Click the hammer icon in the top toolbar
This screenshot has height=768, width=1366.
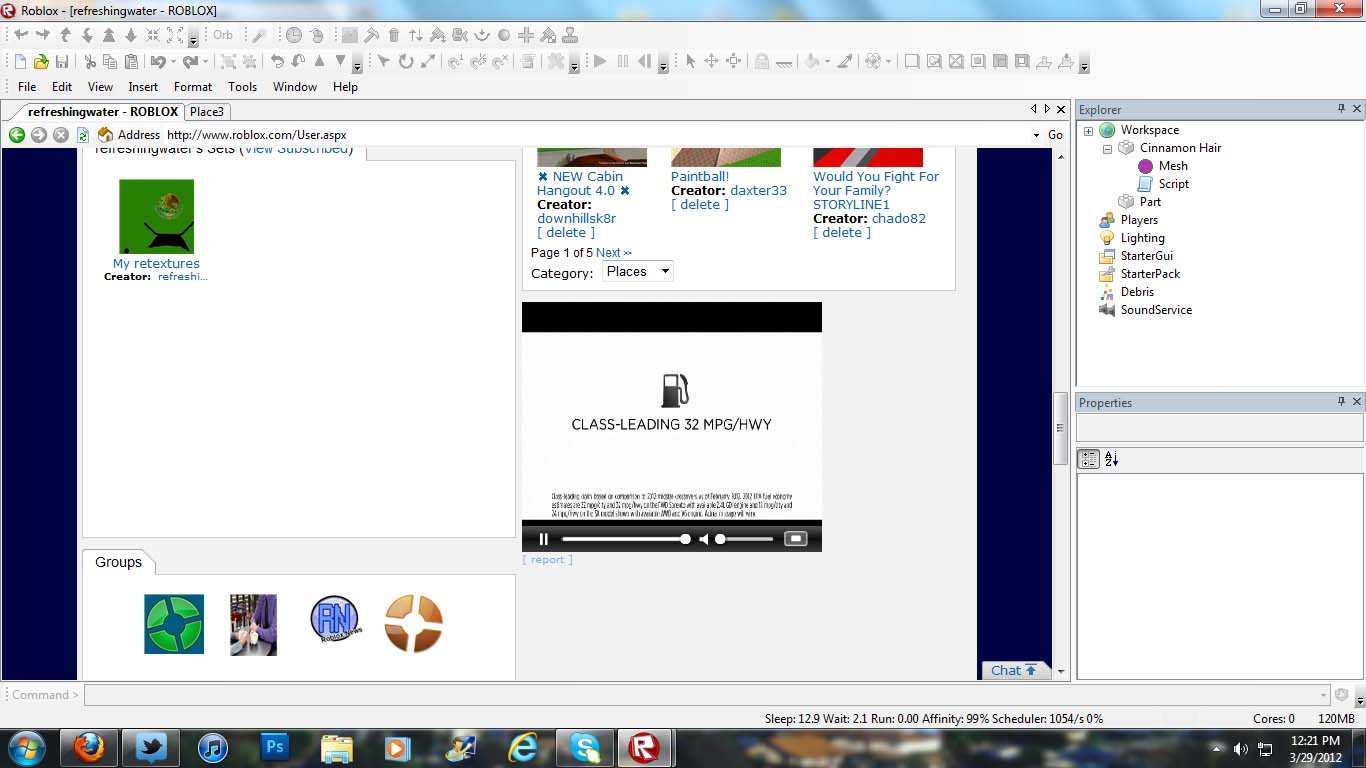(x=371, y=35)
